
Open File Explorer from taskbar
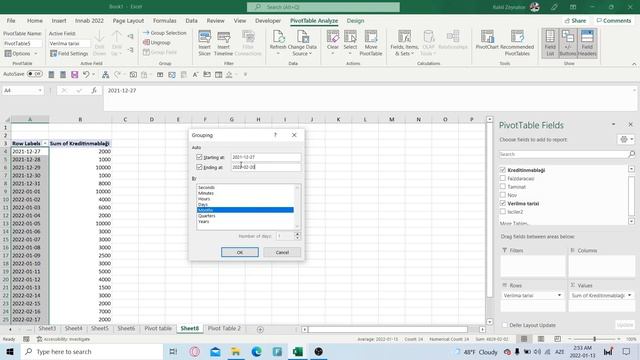coord(236,351)
